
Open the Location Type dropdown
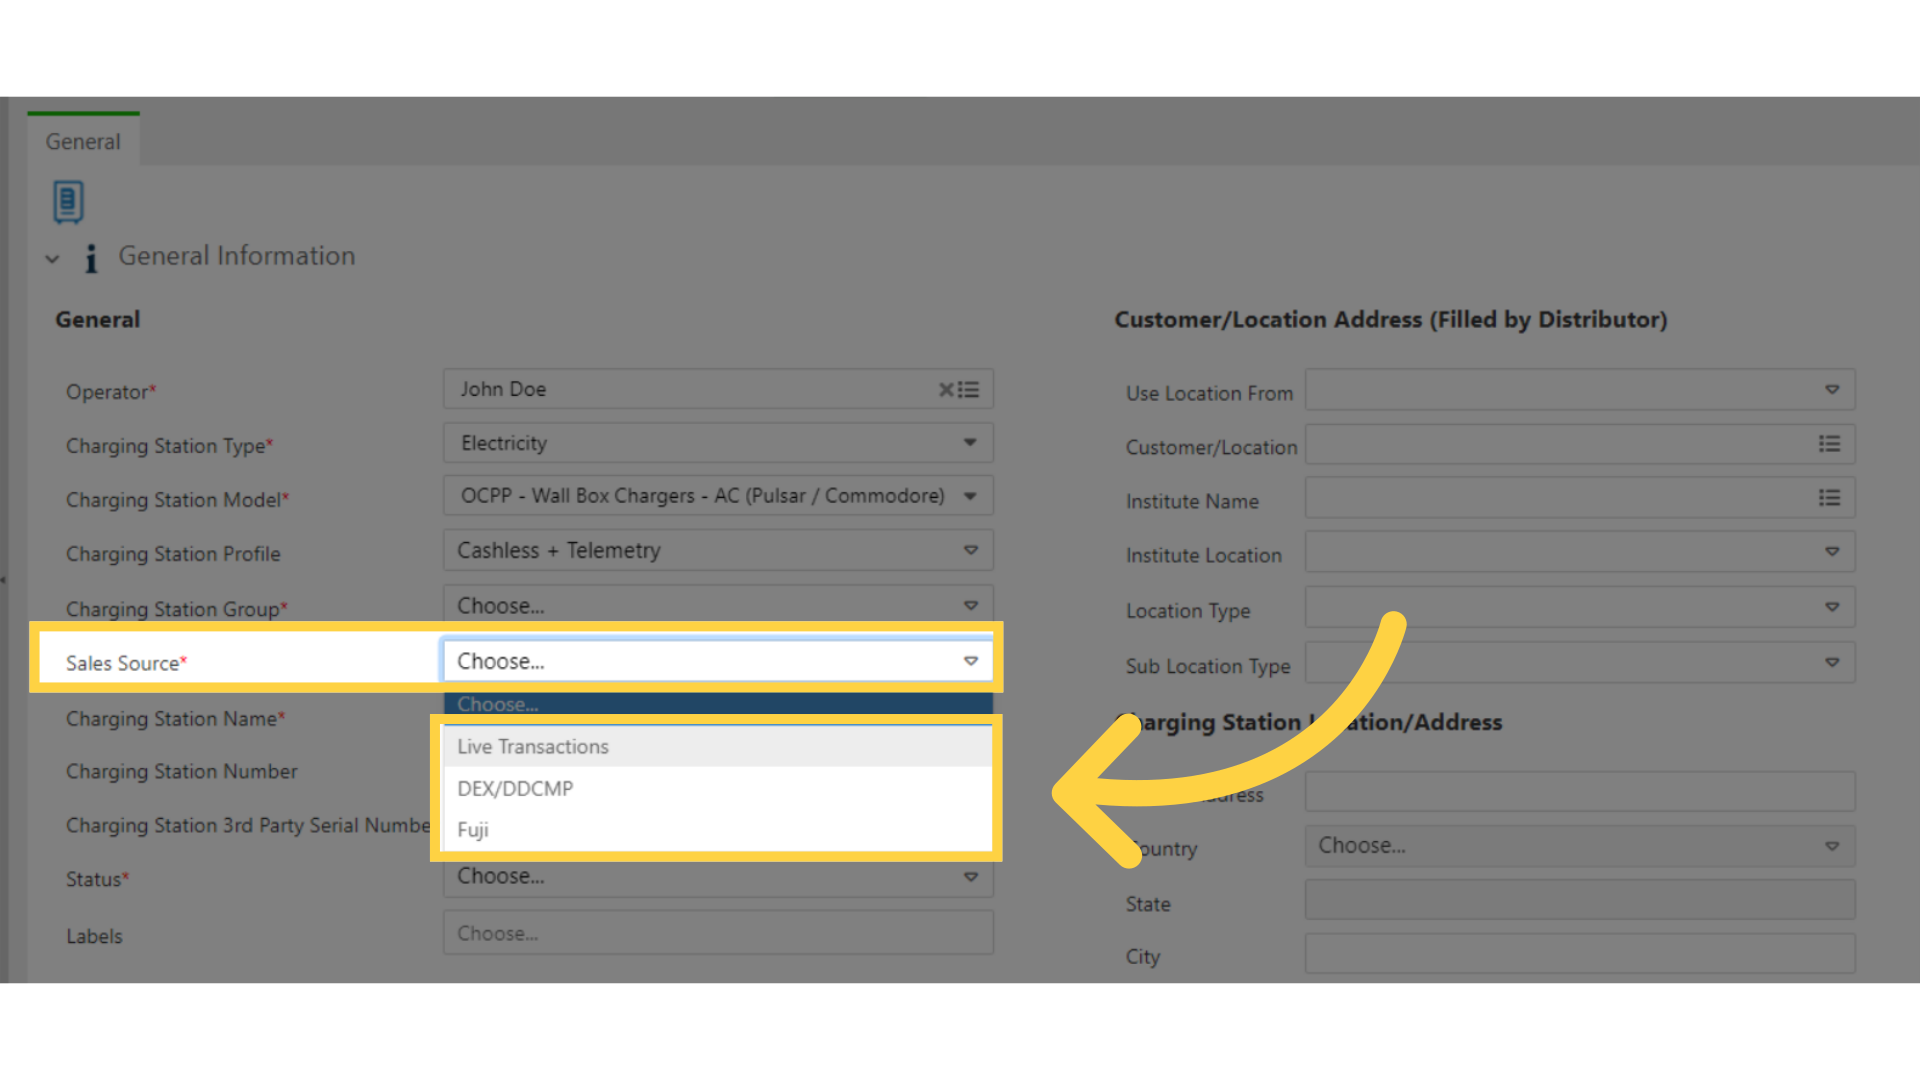(1580, 607)
